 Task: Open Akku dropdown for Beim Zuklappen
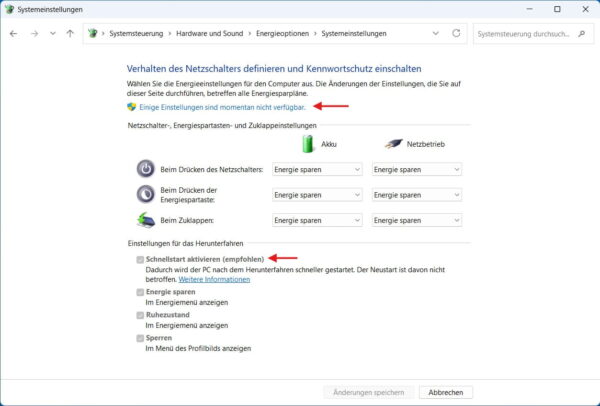(317, 220)
